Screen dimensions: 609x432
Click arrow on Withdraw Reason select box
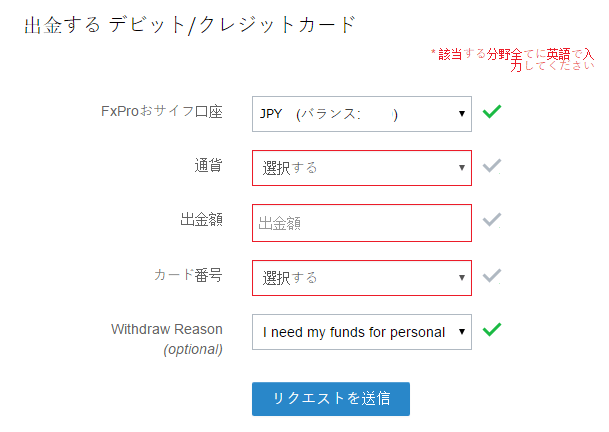pyautogui.click(x=462, y=332)
